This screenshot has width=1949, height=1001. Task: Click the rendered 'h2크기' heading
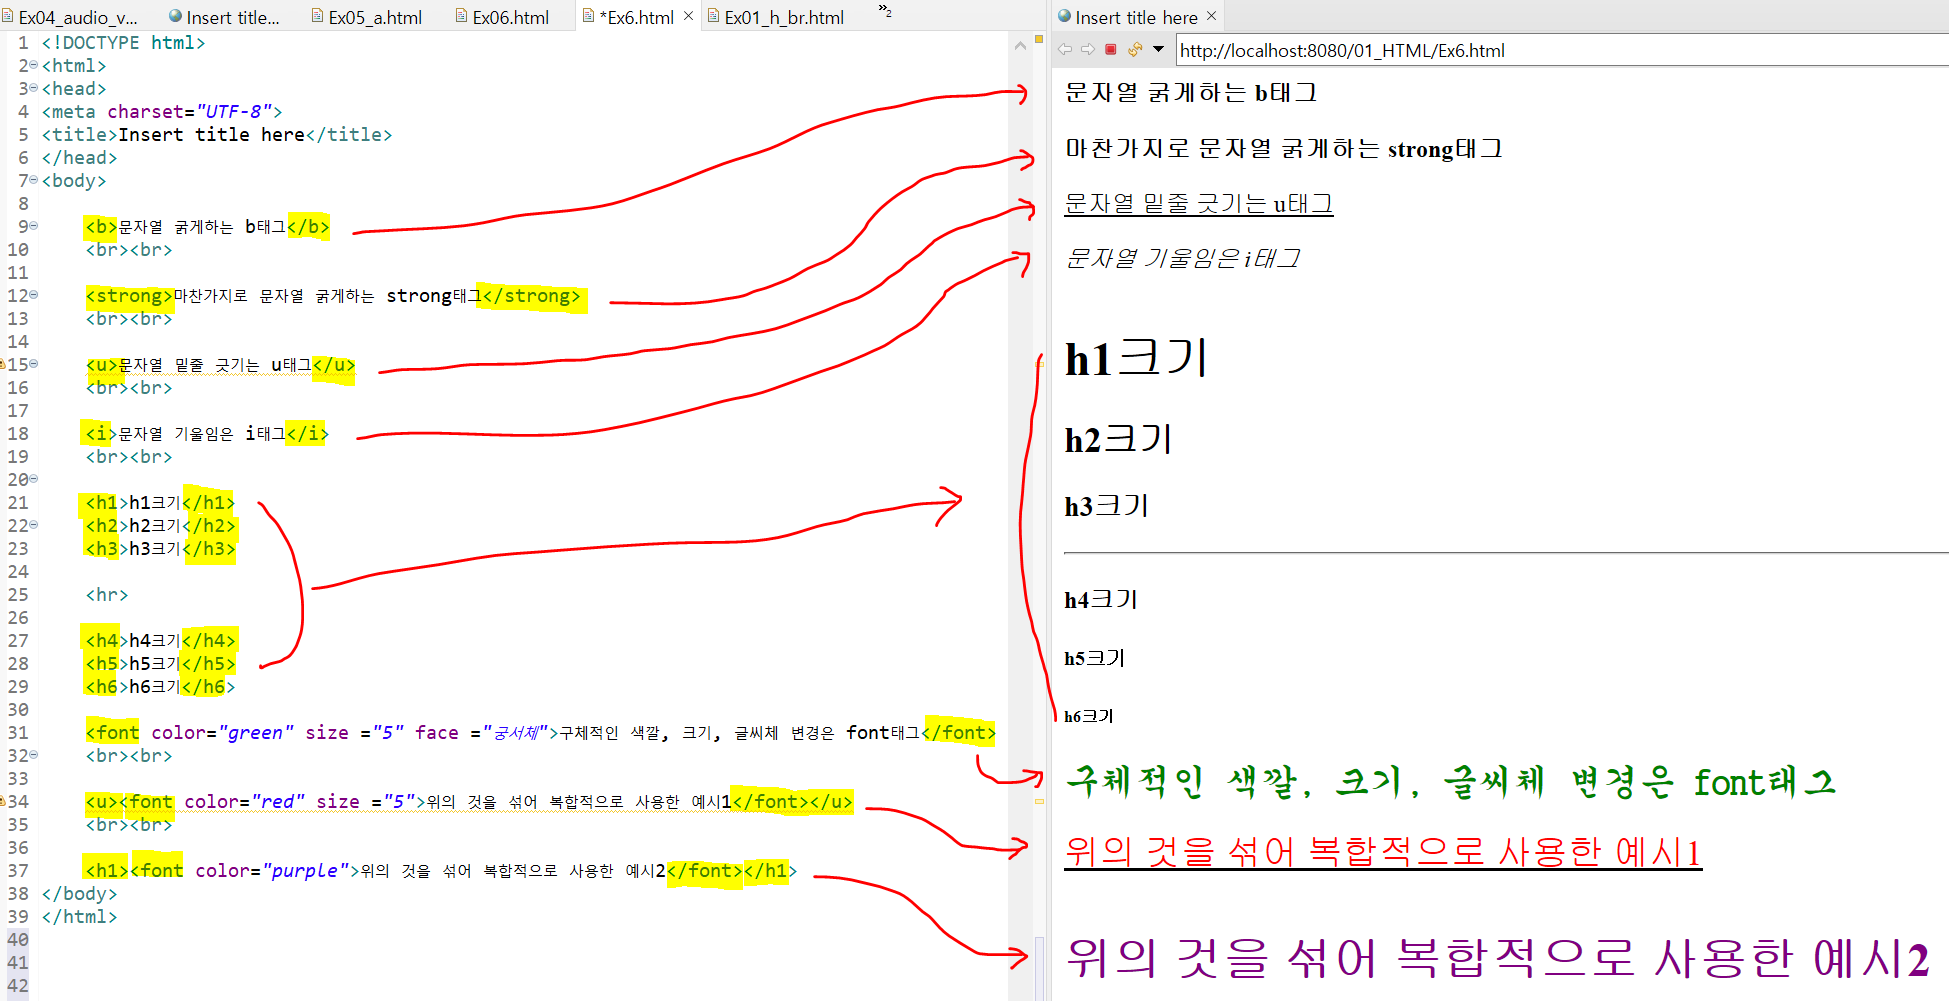tap(1118, 439)
